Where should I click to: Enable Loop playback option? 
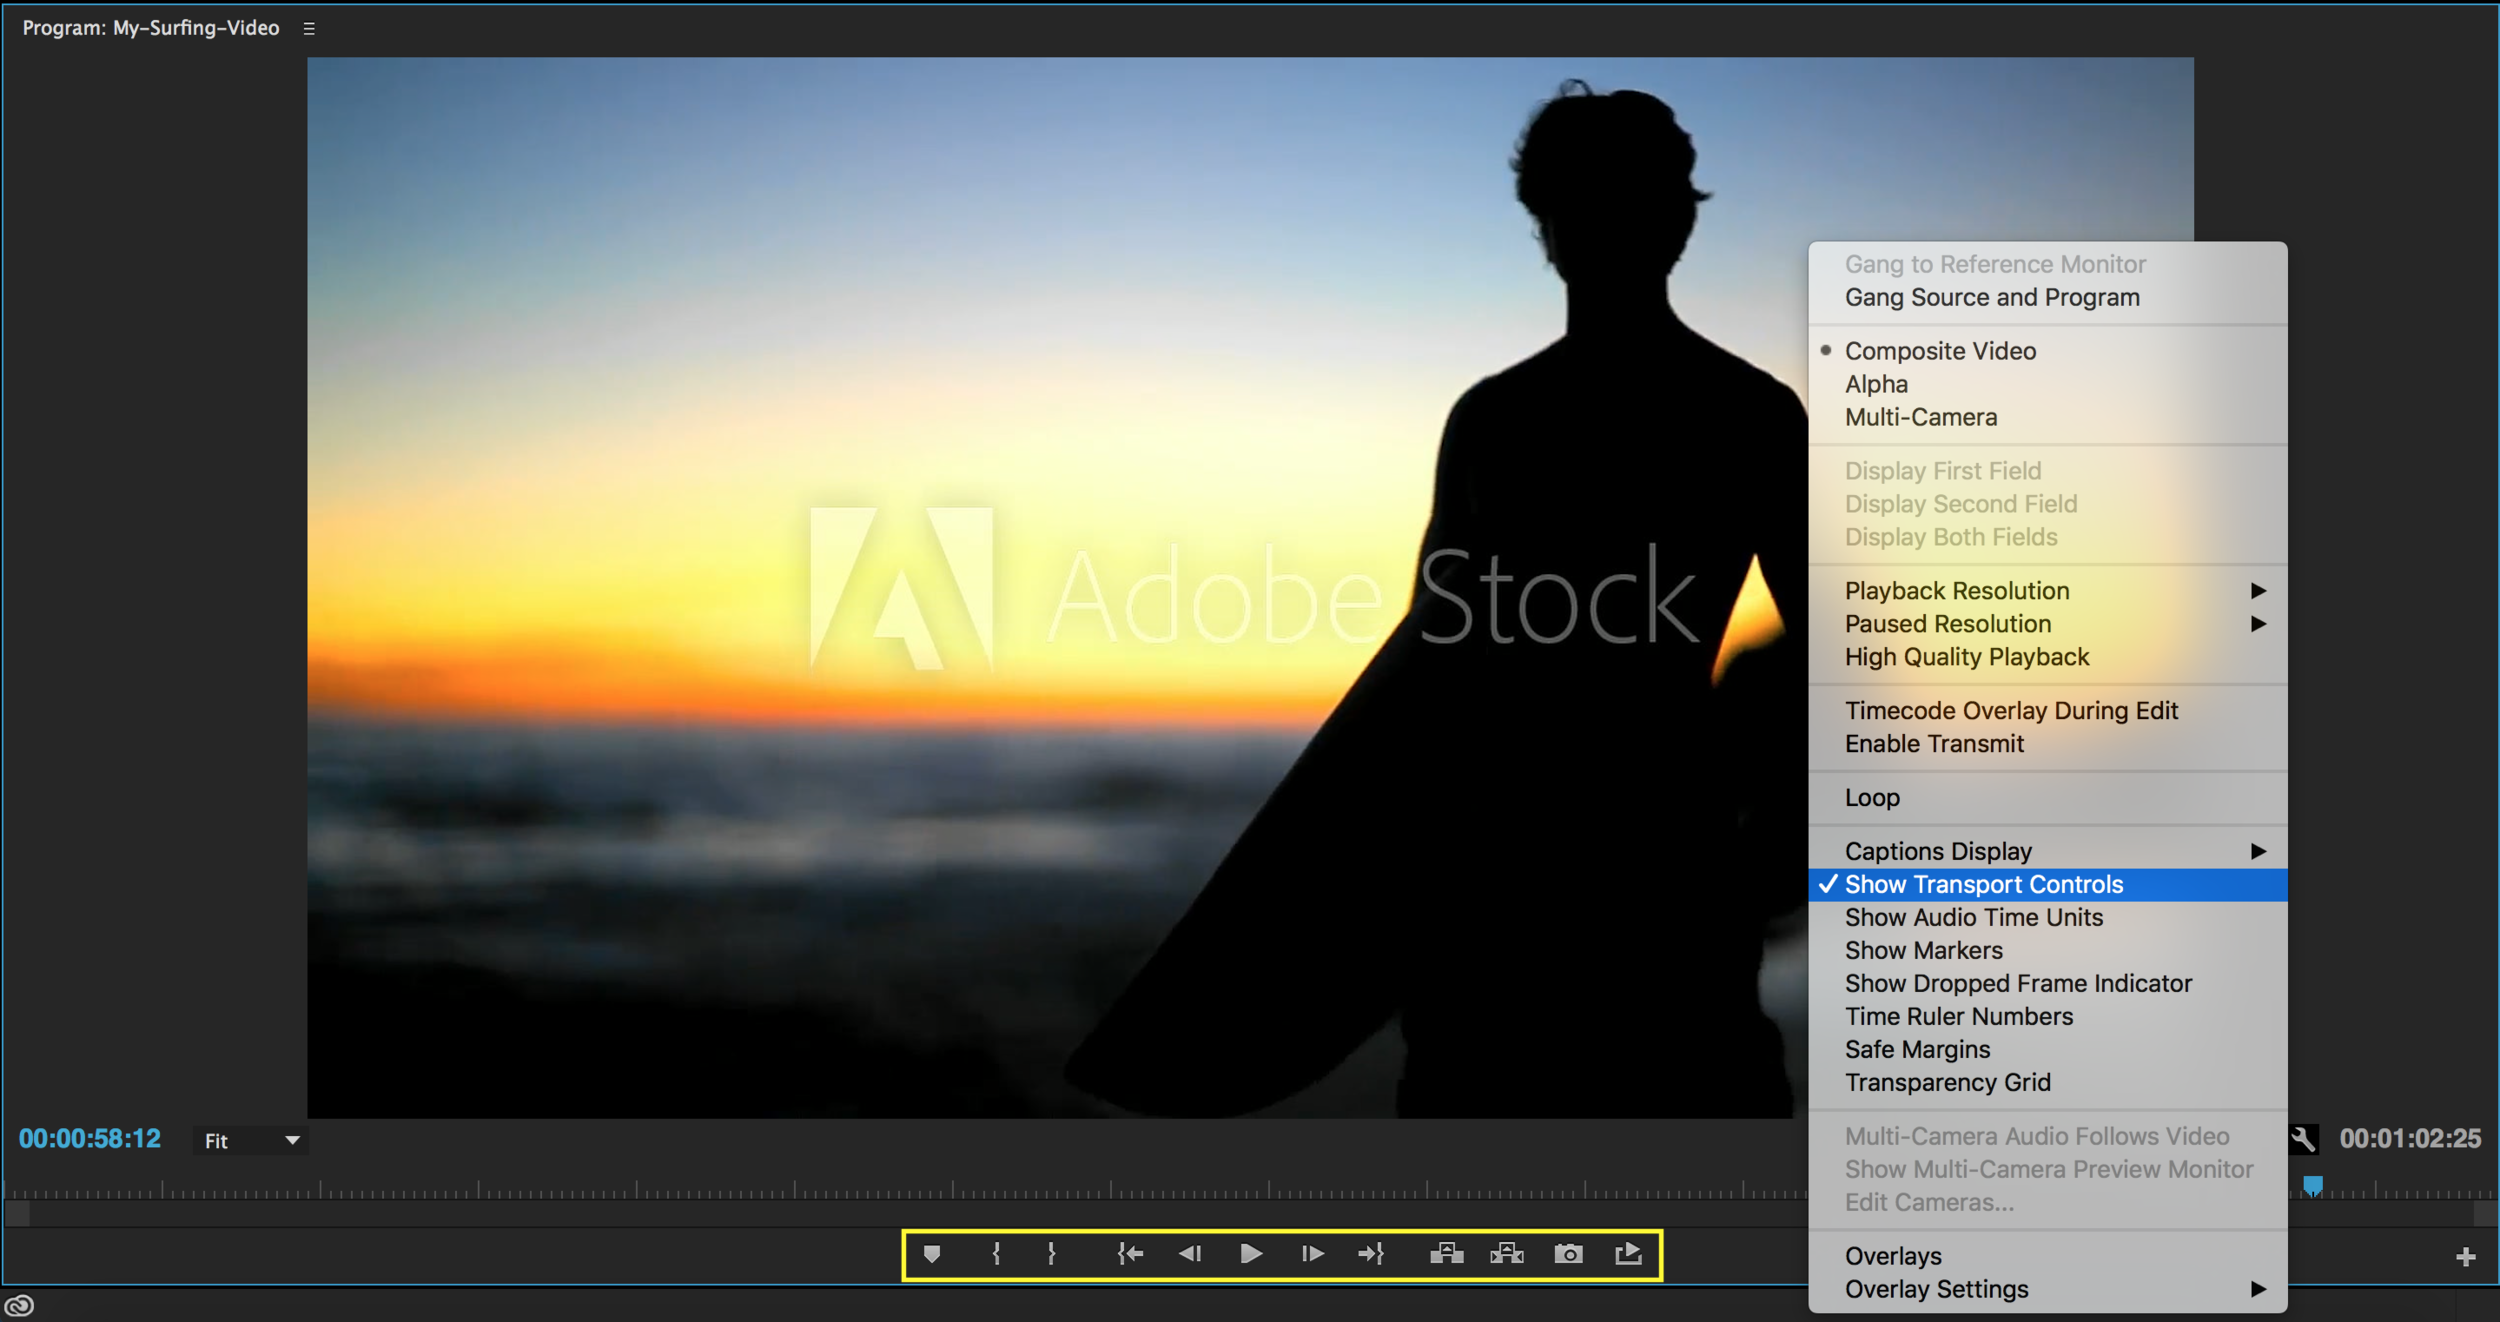point(2048,798)
